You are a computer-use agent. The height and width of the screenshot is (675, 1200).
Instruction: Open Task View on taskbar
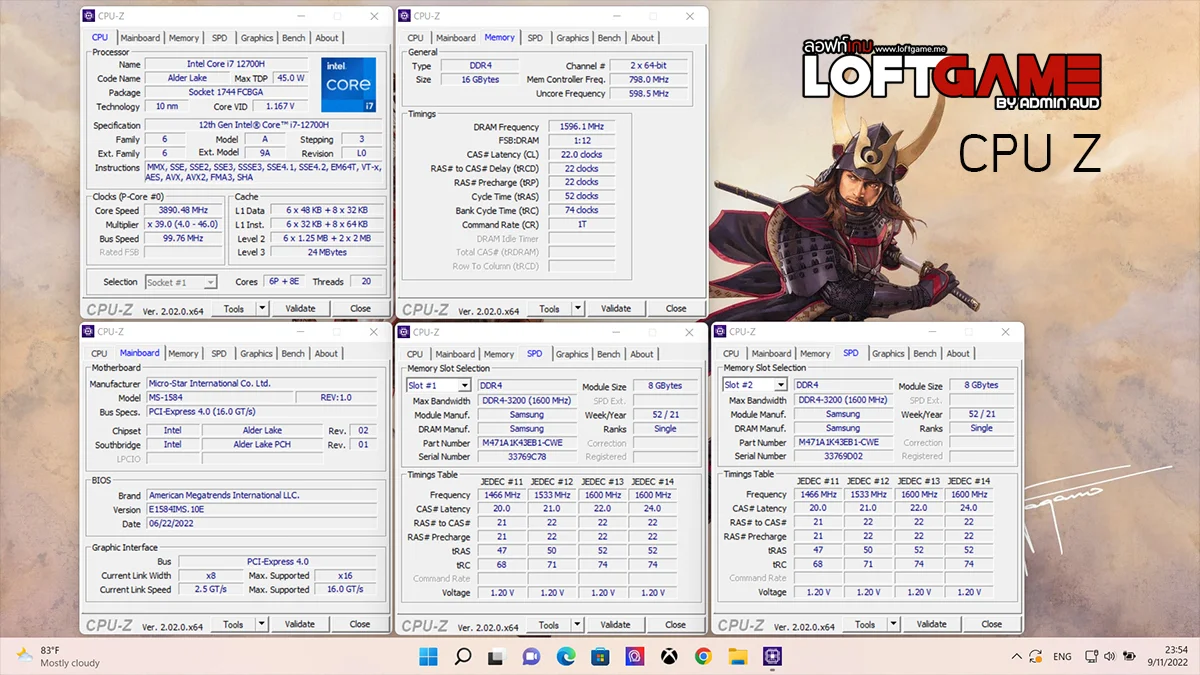[497, 657]
